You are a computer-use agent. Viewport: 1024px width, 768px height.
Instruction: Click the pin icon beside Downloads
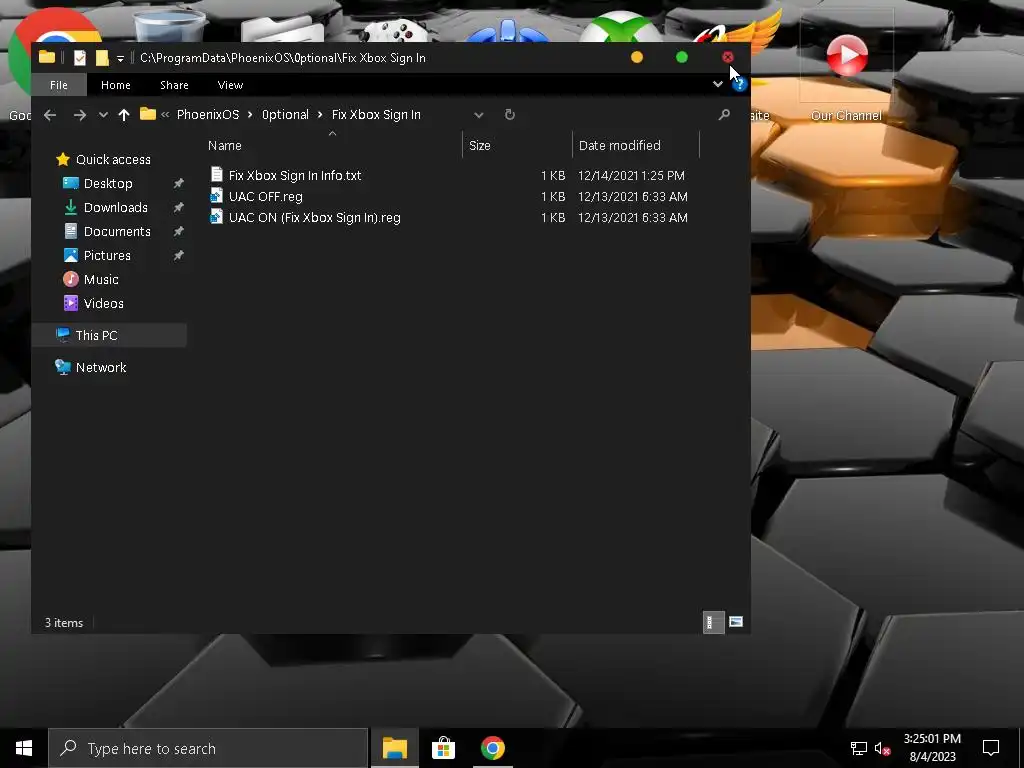(178, 208)
